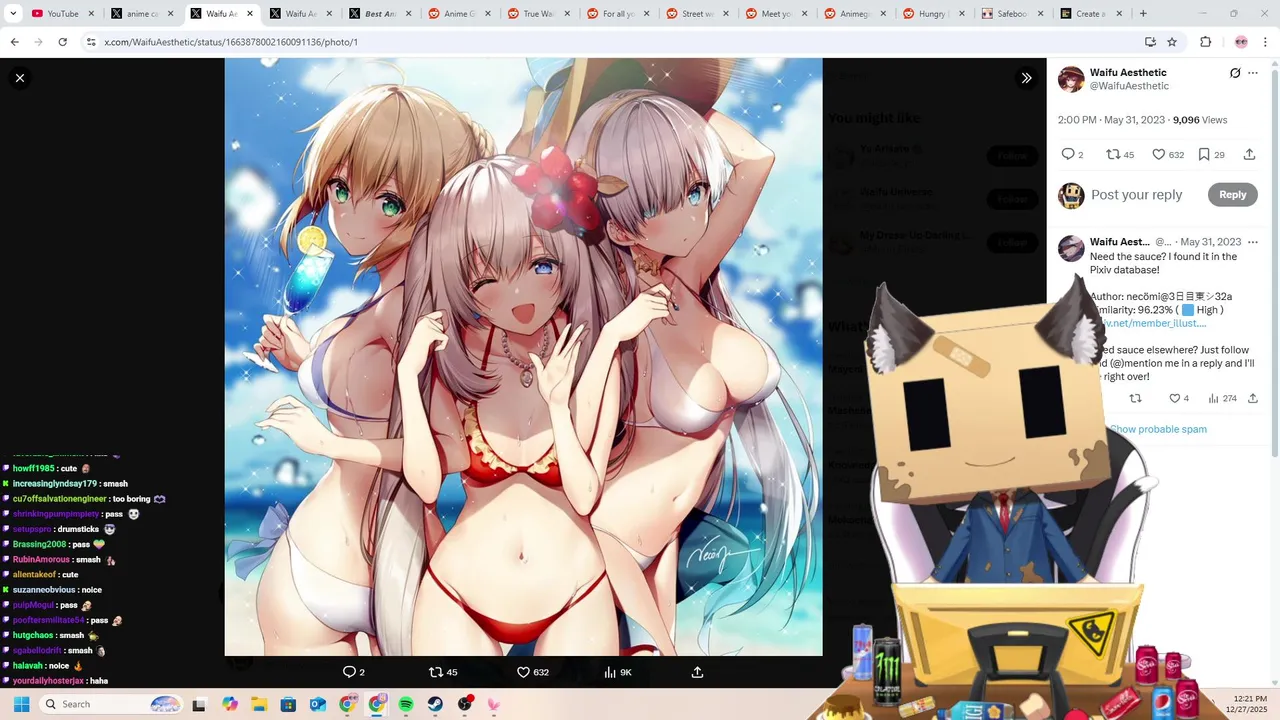Like the post in the sidebar with 632 likes
Viewport: 1280px width, 720px height.
tap(1158, 154)
